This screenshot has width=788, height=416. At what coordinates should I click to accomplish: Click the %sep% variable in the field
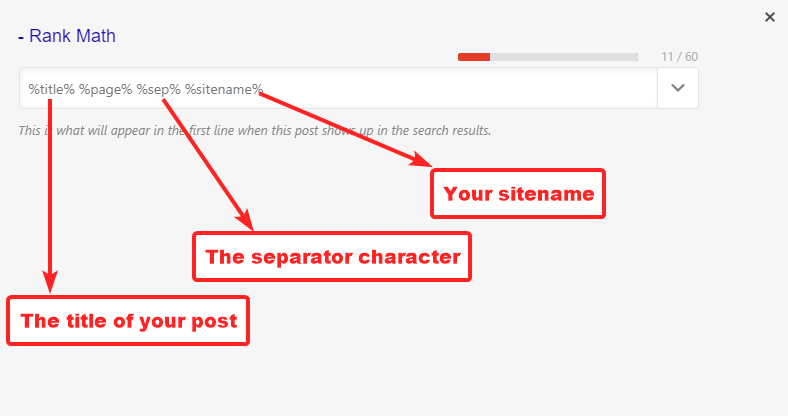click(159, 89)
